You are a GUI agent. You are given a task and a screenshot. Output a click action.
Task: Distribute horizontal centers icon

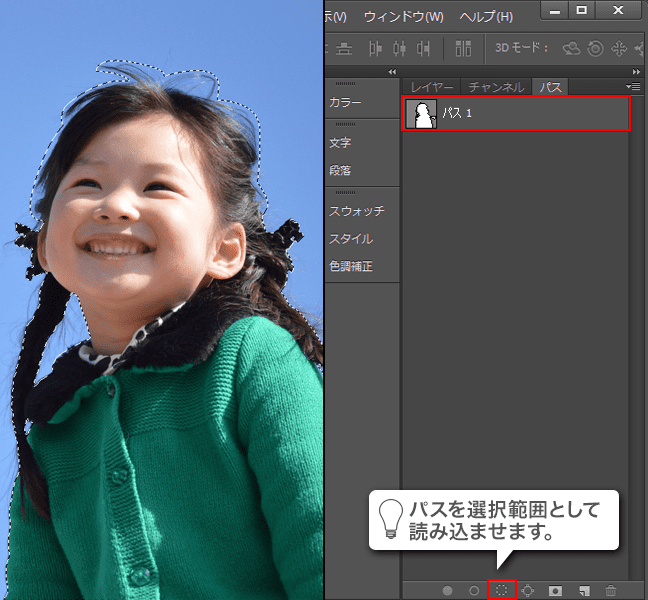[x=399, y=48]
